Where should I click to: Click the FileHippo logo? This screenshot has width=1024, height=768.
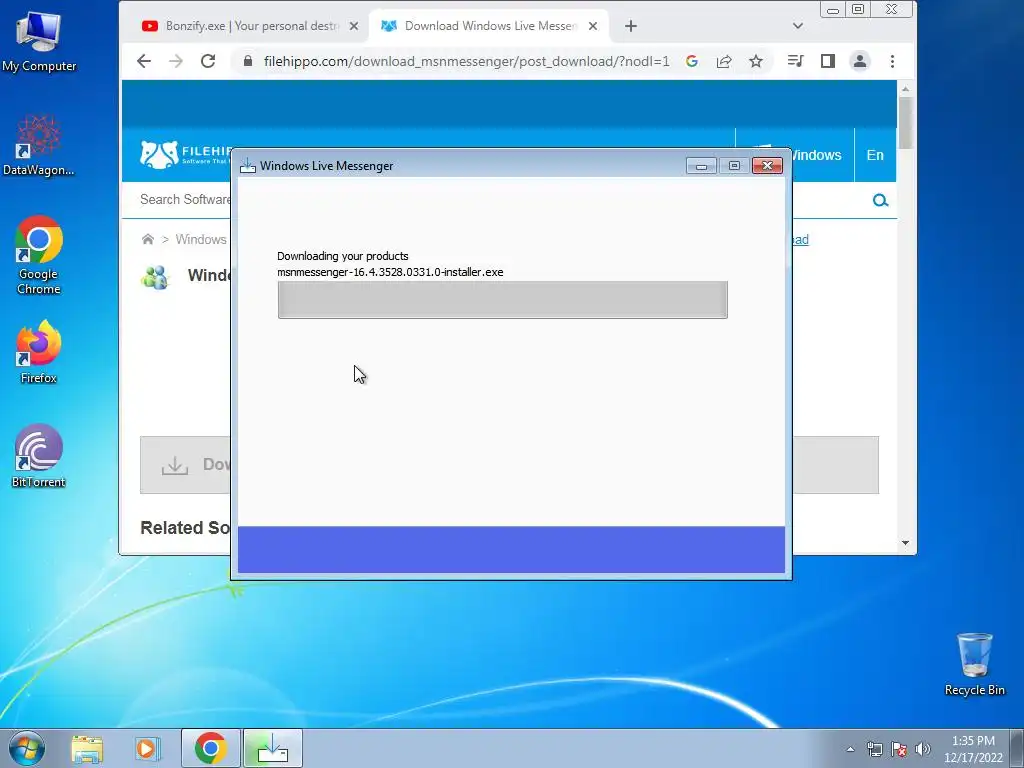(x=185, y=154)
